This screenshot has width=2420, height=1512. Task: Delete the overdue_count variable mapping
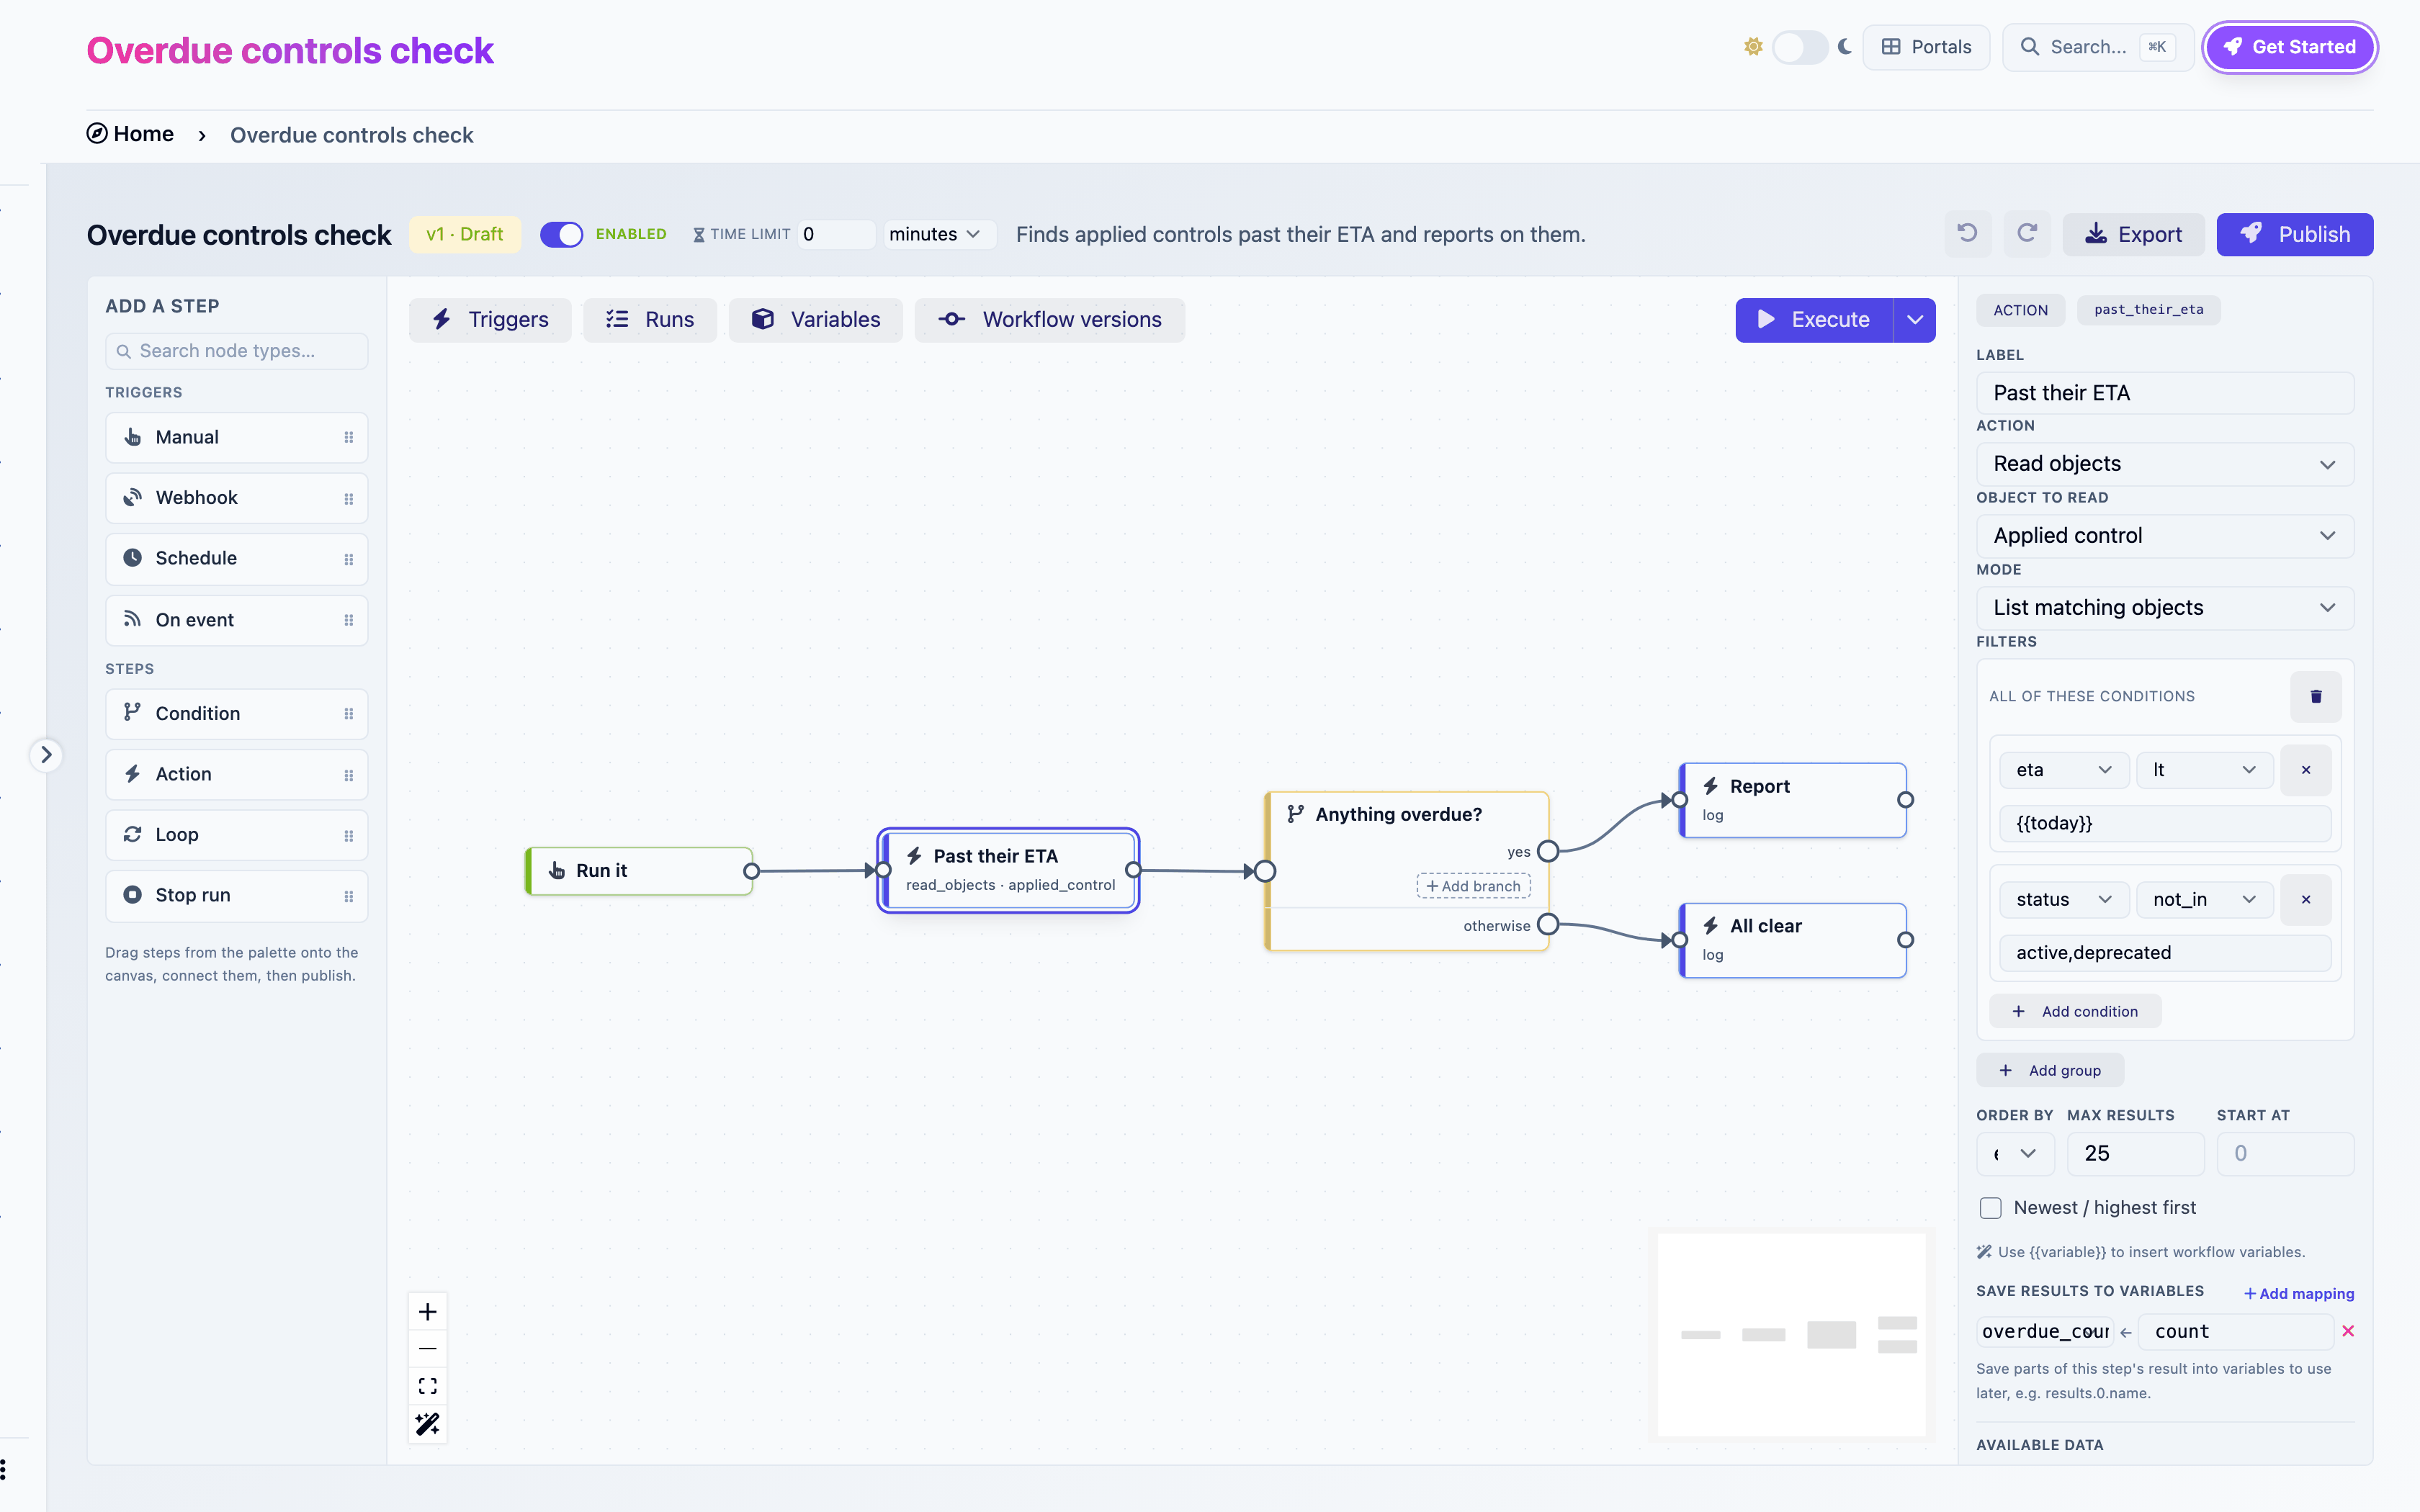coord(2348,1331)
